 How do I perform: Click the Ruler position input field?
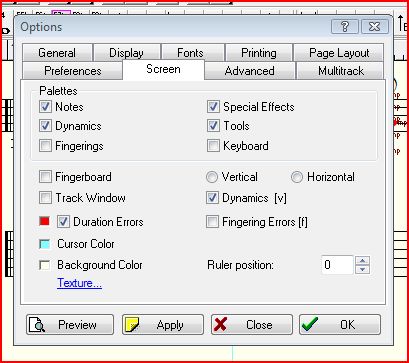(x=337, y=265)
